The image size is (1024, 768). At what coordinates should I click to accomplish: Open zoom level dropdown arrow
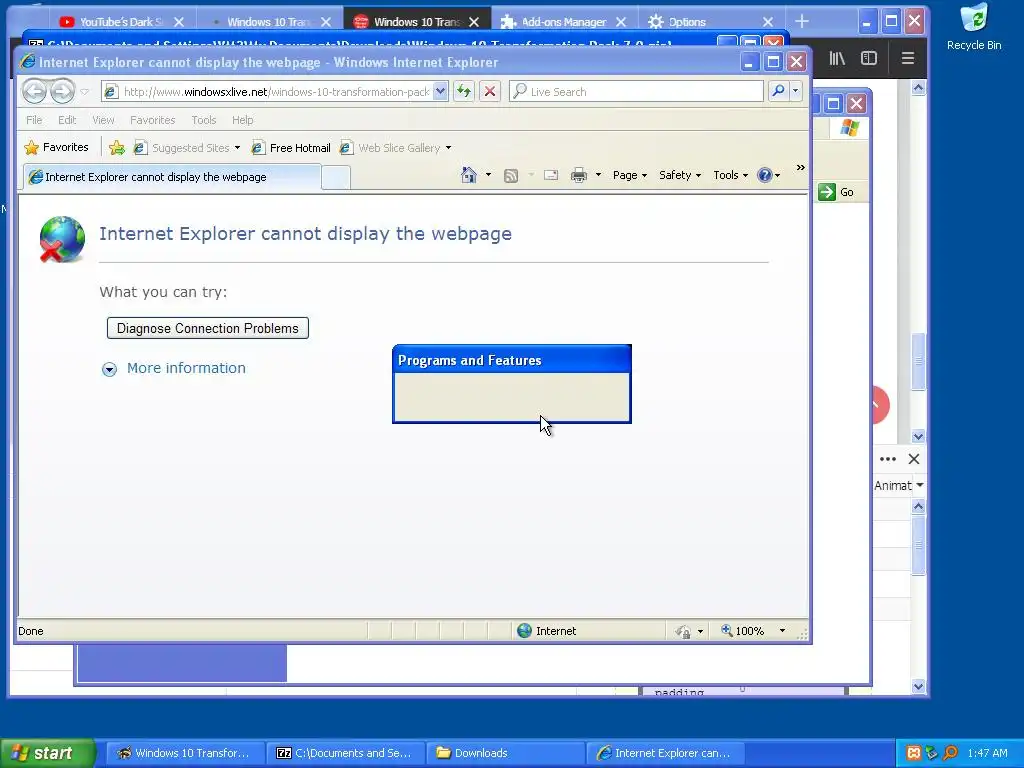point(782,631)
